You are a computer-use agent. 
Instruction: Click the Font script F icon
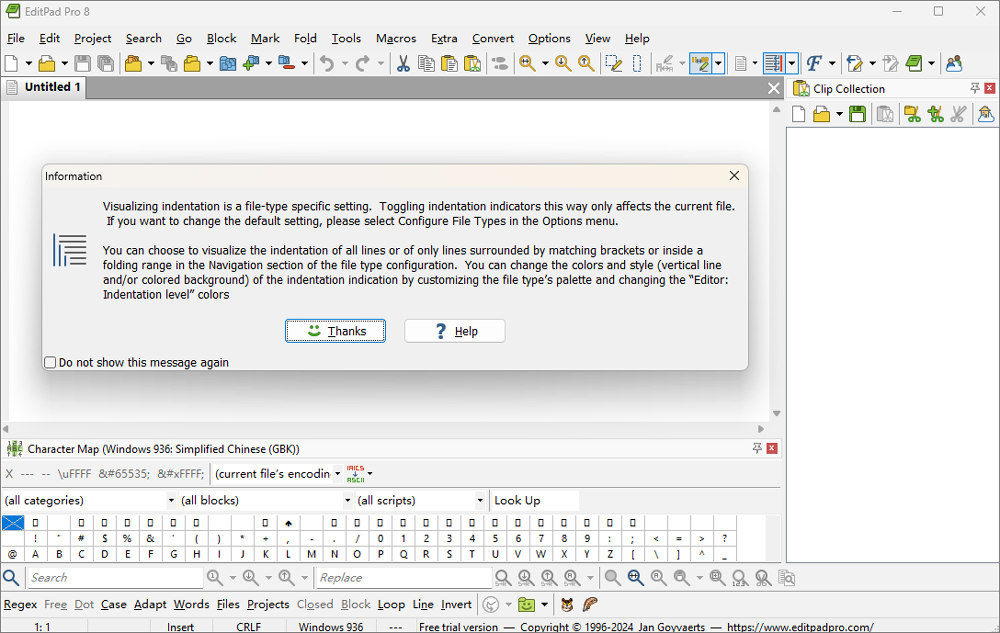814,63
